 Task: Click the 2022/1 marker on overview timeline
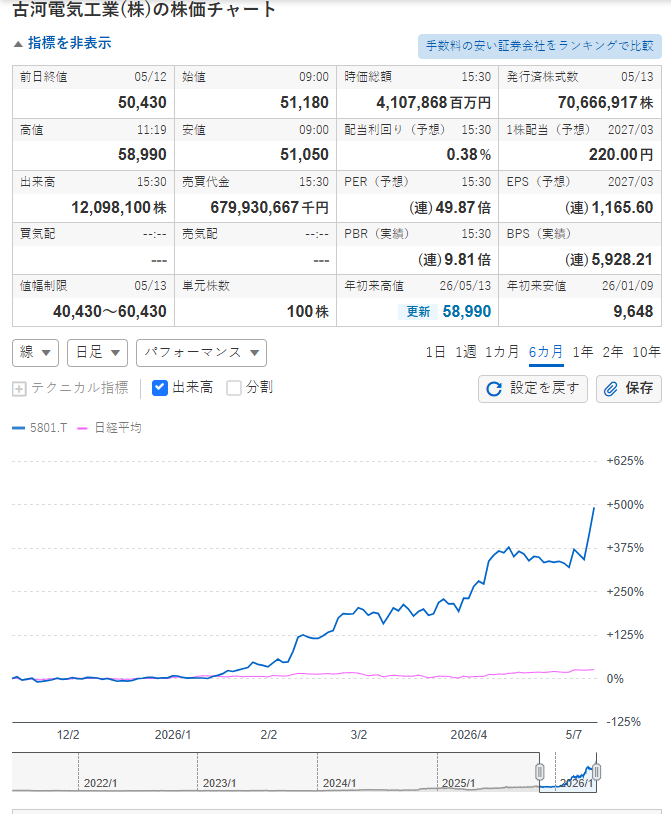click(100, 783)
